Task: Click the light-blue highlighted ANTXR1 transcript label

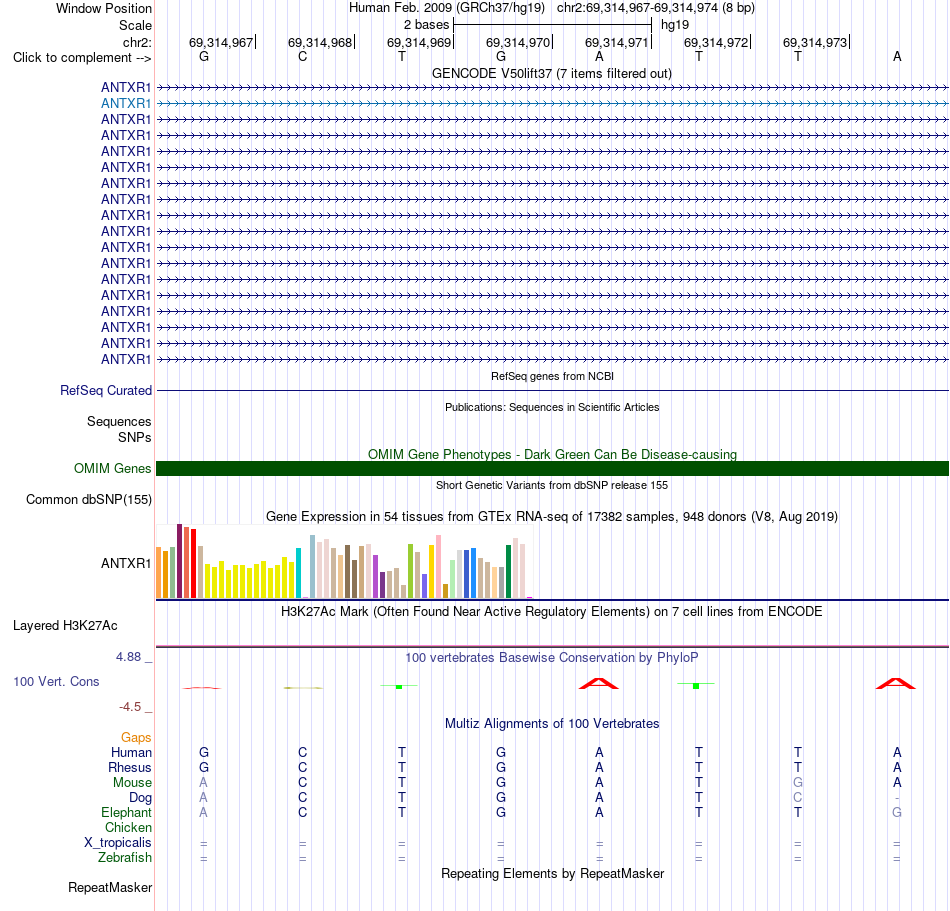Action: pyautogui.click(x=125, y=104)
